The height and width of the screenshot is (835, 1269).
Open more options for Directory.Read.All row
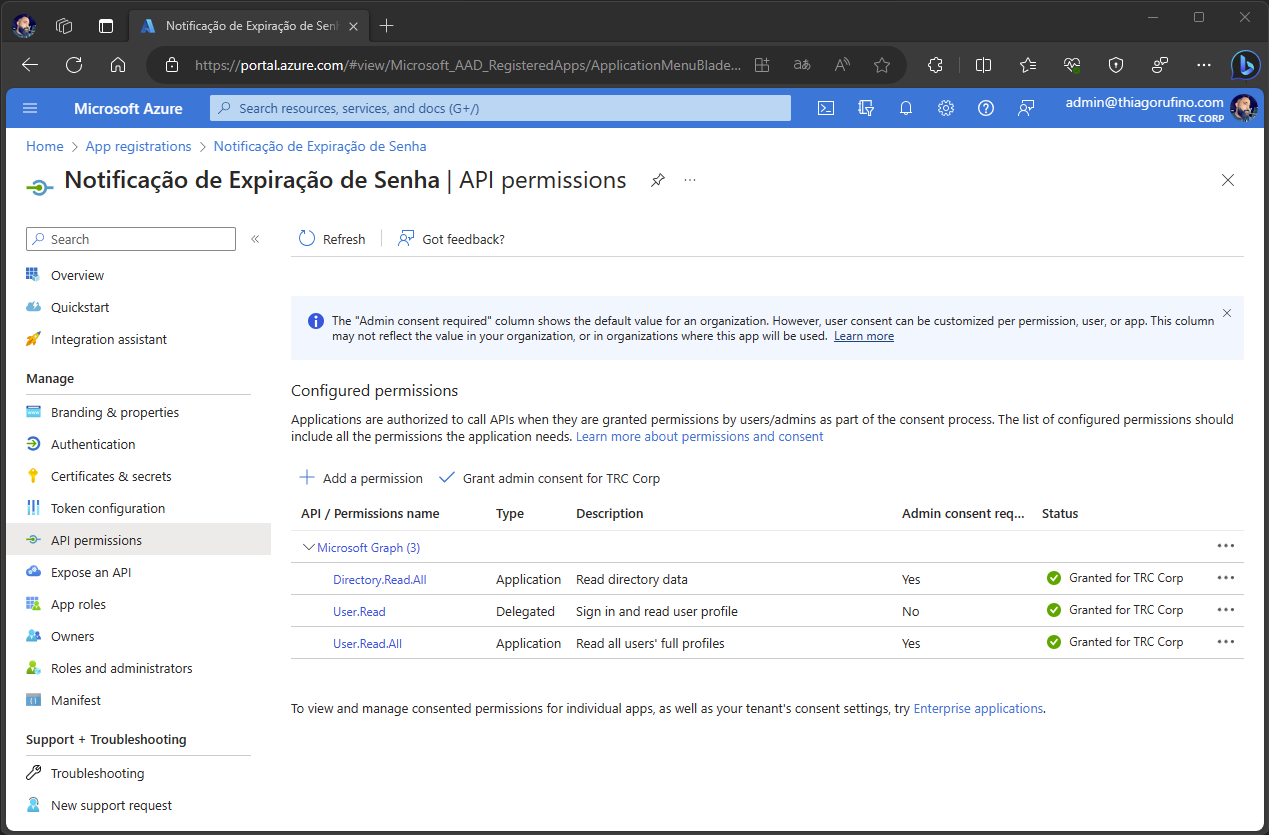click(1226, 578)
